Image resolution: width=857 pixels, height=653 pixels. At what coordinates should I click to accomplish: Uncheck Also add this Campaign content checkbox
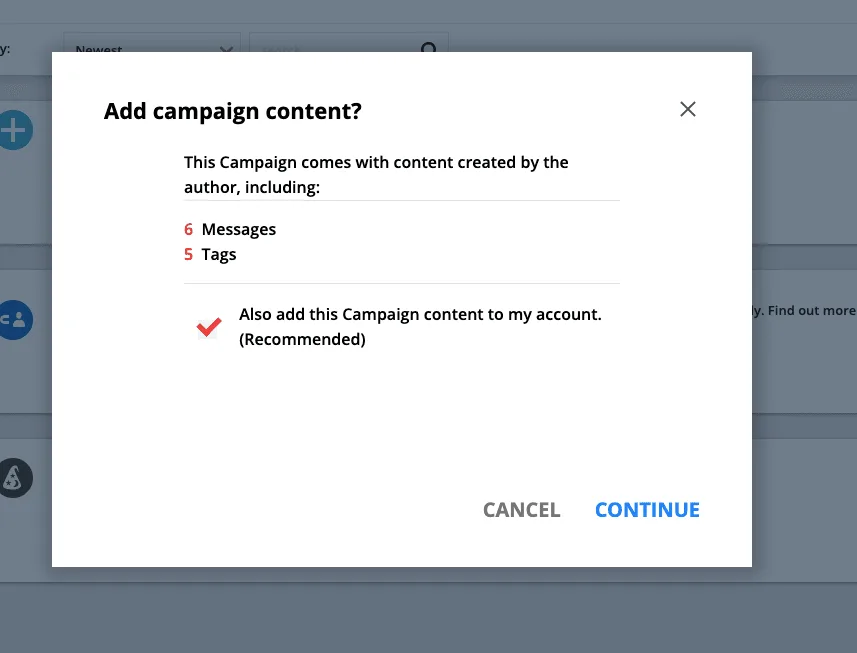[209, 327]
